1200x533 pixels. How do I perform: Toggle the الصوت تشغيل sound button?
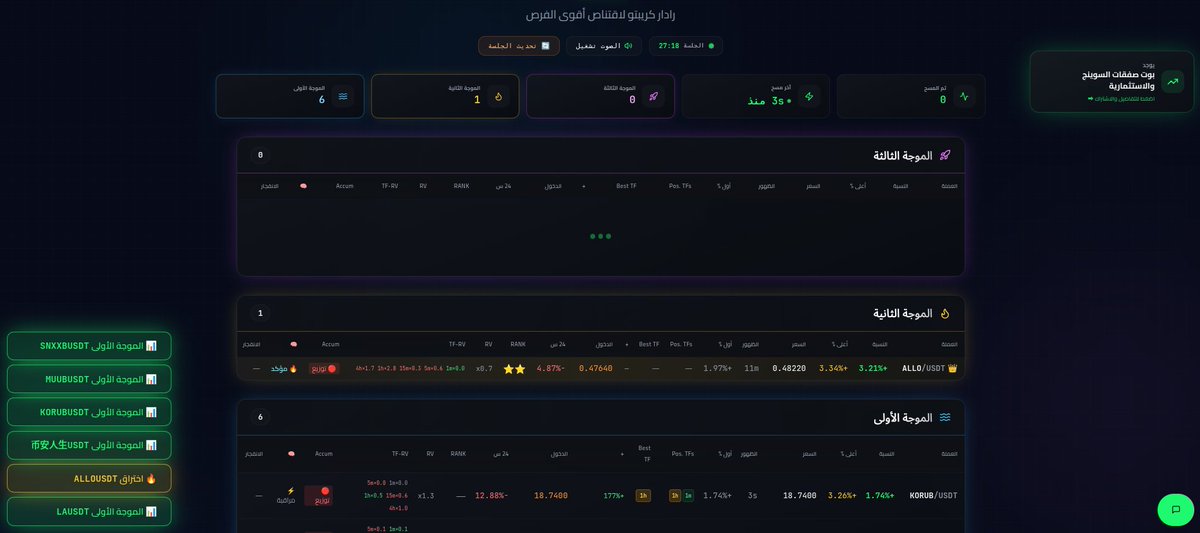click(x=604, y=45)
